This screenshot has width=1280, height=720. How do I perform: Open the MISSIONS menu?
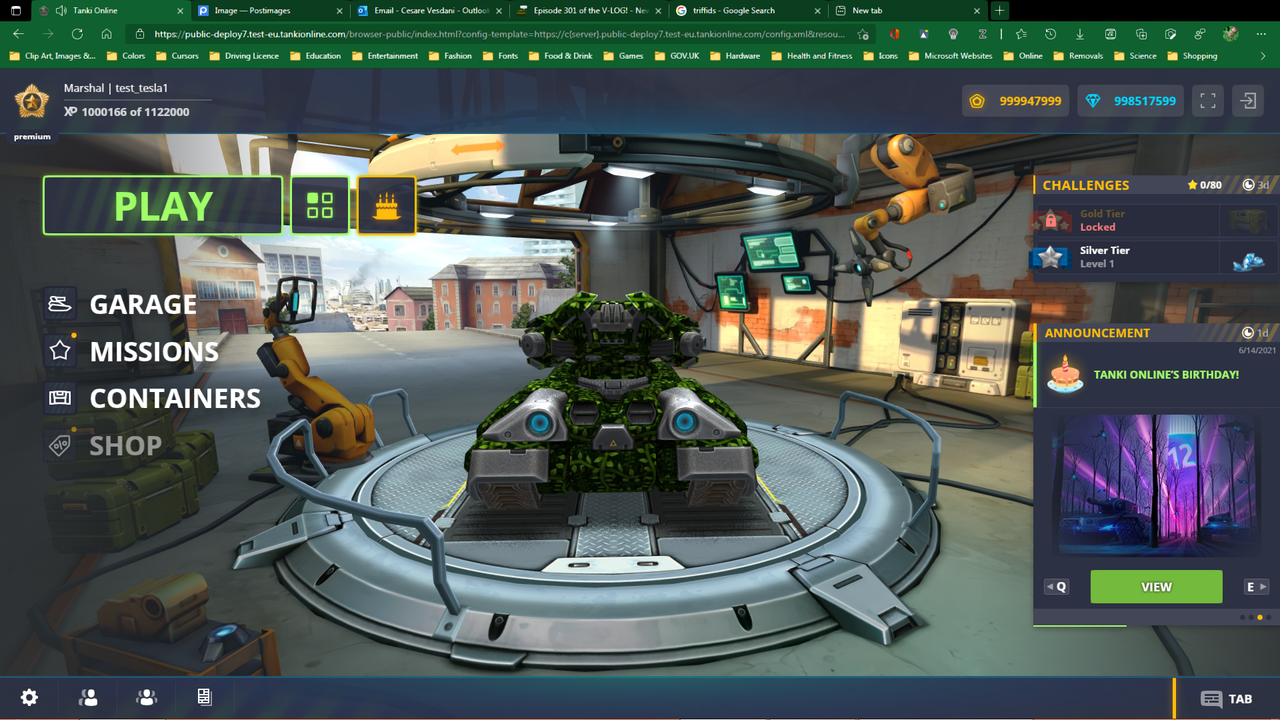[x=154, y=351]
